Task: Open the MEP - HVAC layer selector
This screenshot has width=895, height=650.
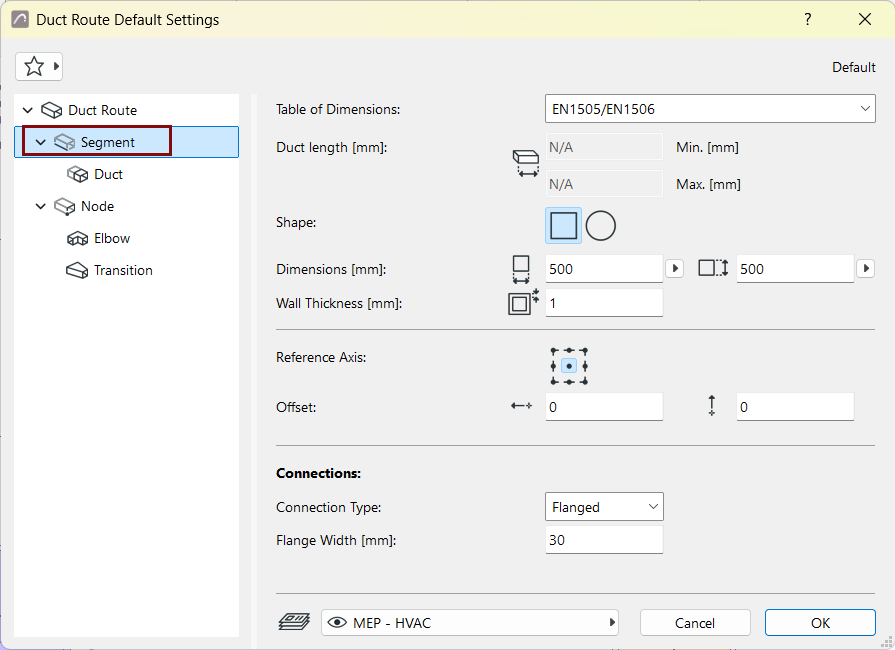Action: (x=470, y=623)
